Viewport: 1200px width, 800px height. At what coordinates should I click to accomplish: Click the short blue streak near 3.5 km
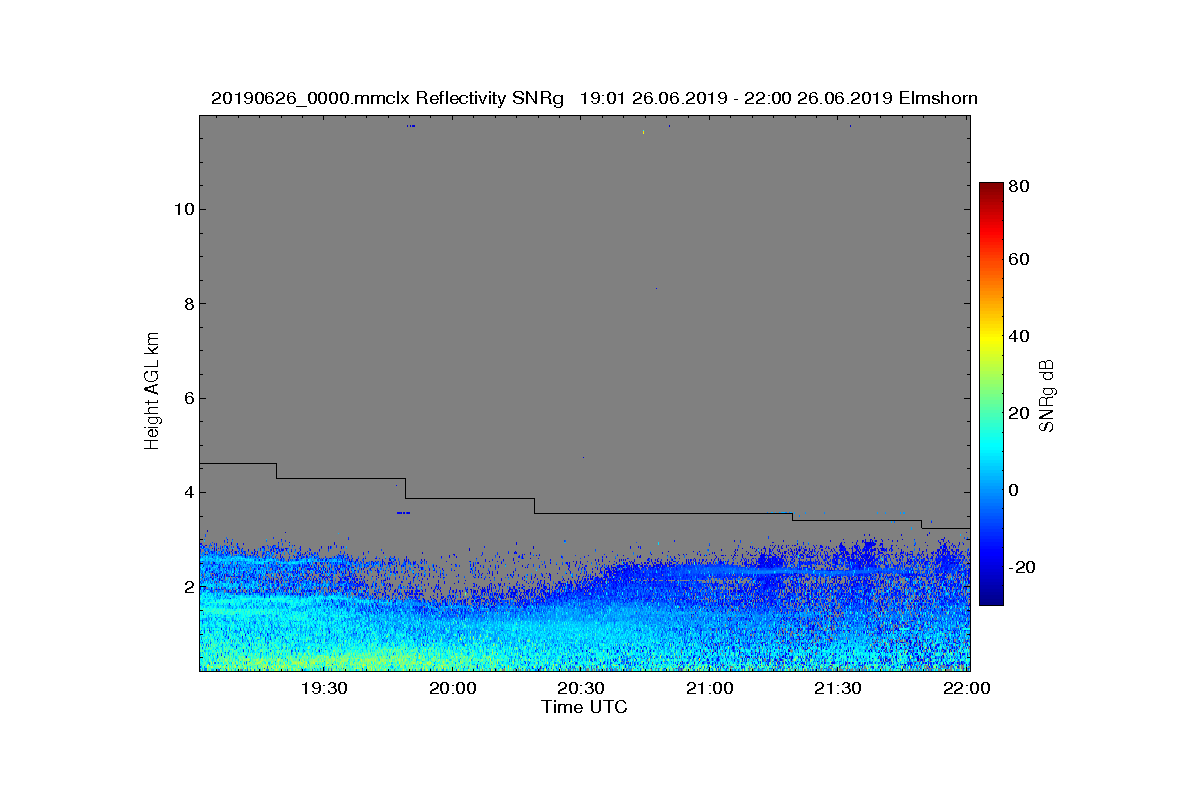[403, 513]
